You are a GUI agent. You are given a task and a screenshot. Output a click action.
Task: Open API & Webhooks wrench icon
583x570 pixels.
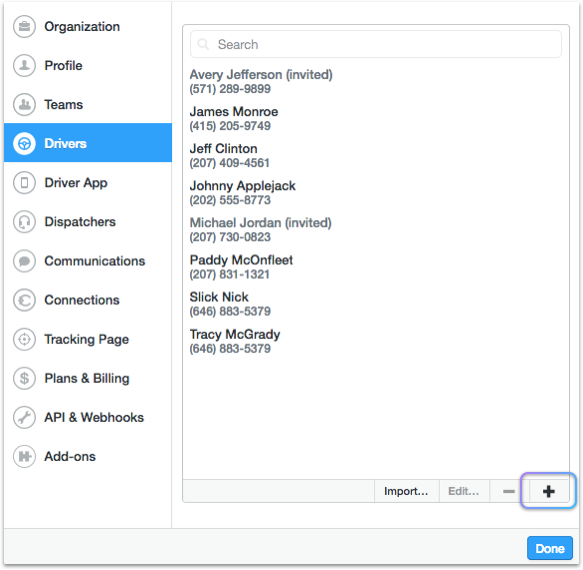coord(25,417)
